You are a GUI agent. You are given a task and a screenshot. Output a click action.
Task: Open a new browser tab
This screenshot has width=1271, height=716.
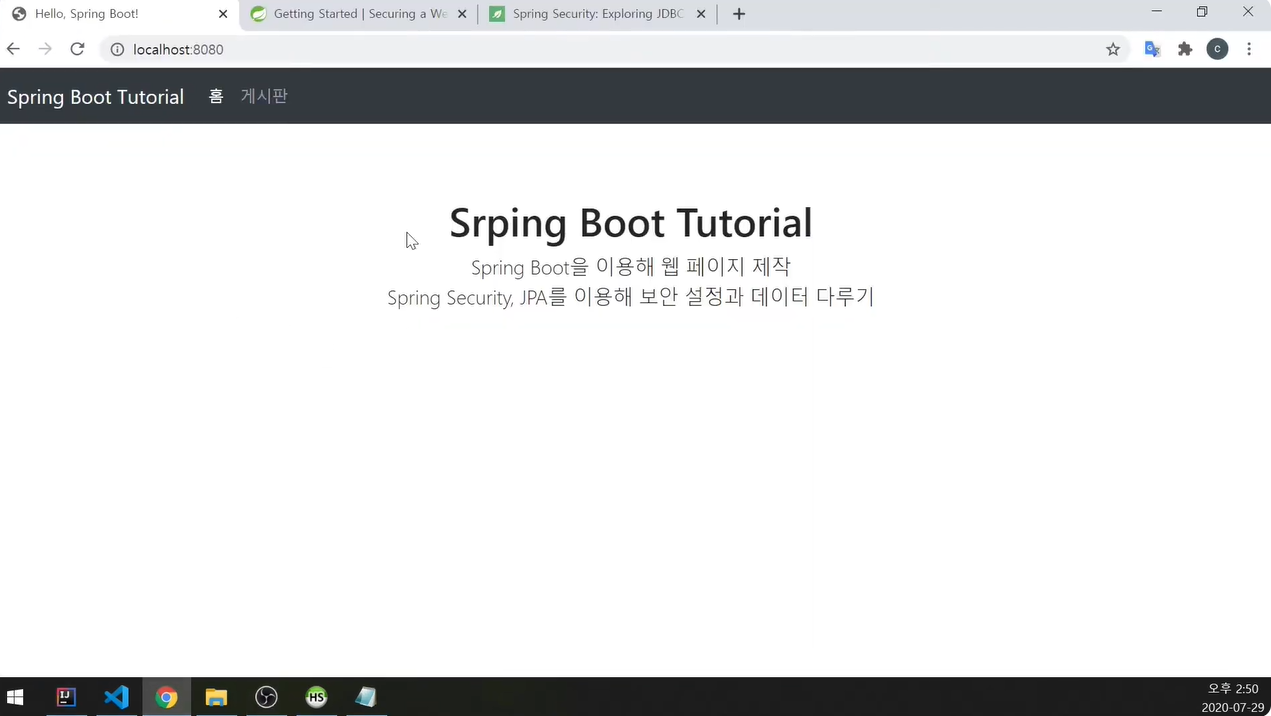[x=739, y=14]
